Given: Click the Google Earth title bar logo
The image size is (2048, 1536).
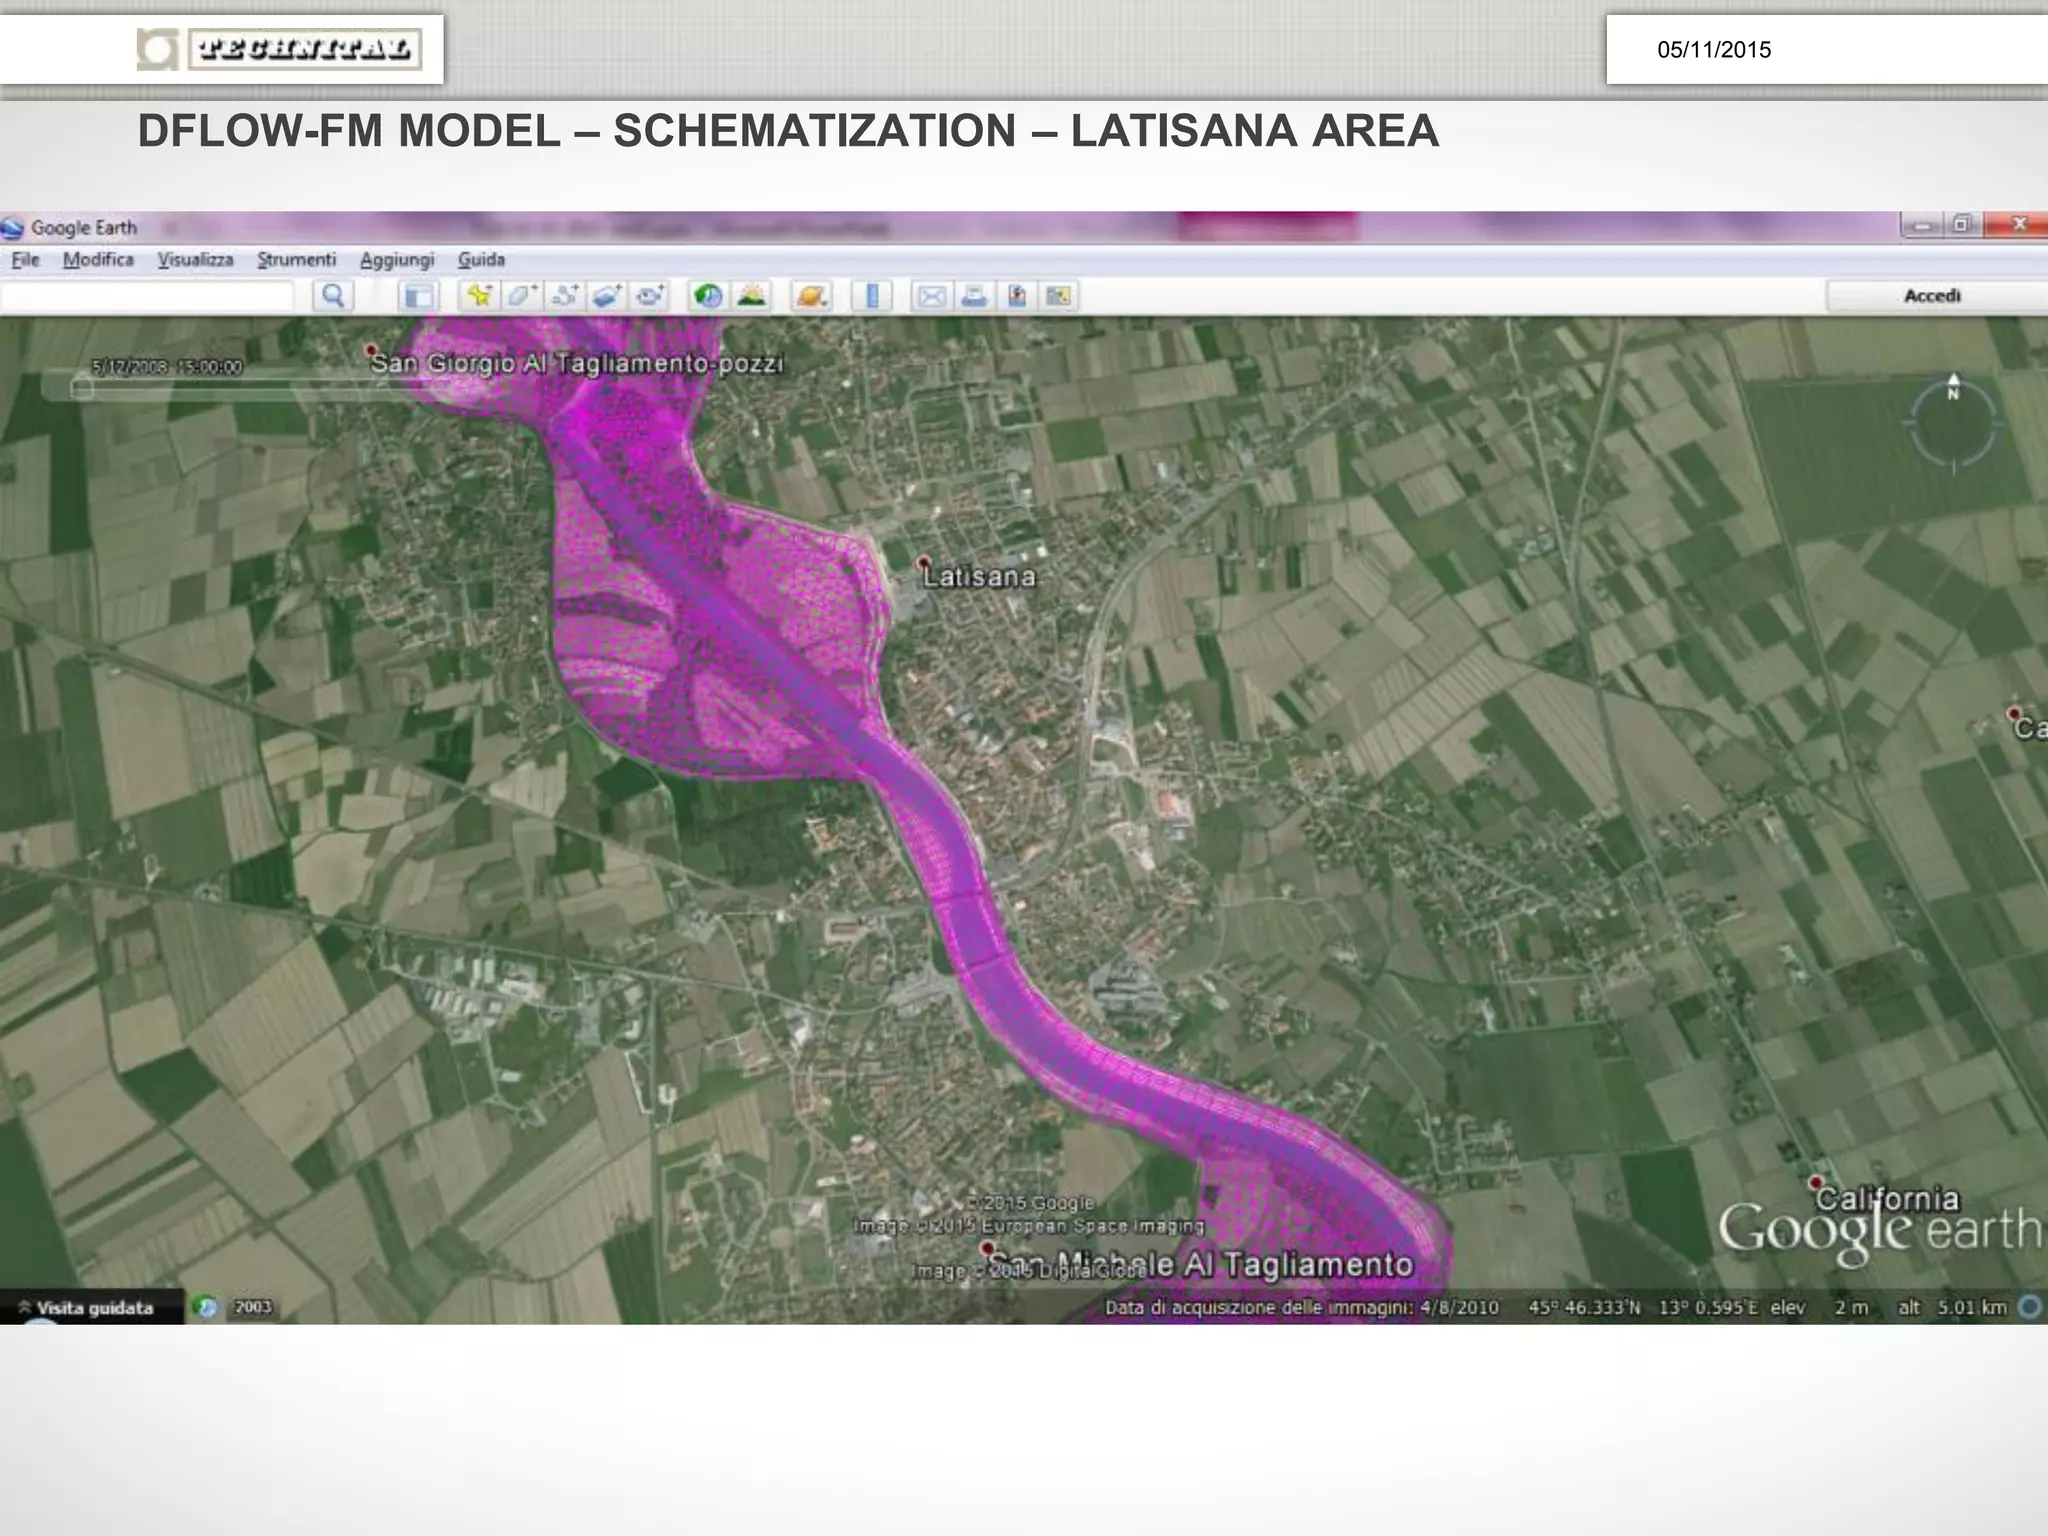Looking at the screenshot, I should tap(12, 228).
